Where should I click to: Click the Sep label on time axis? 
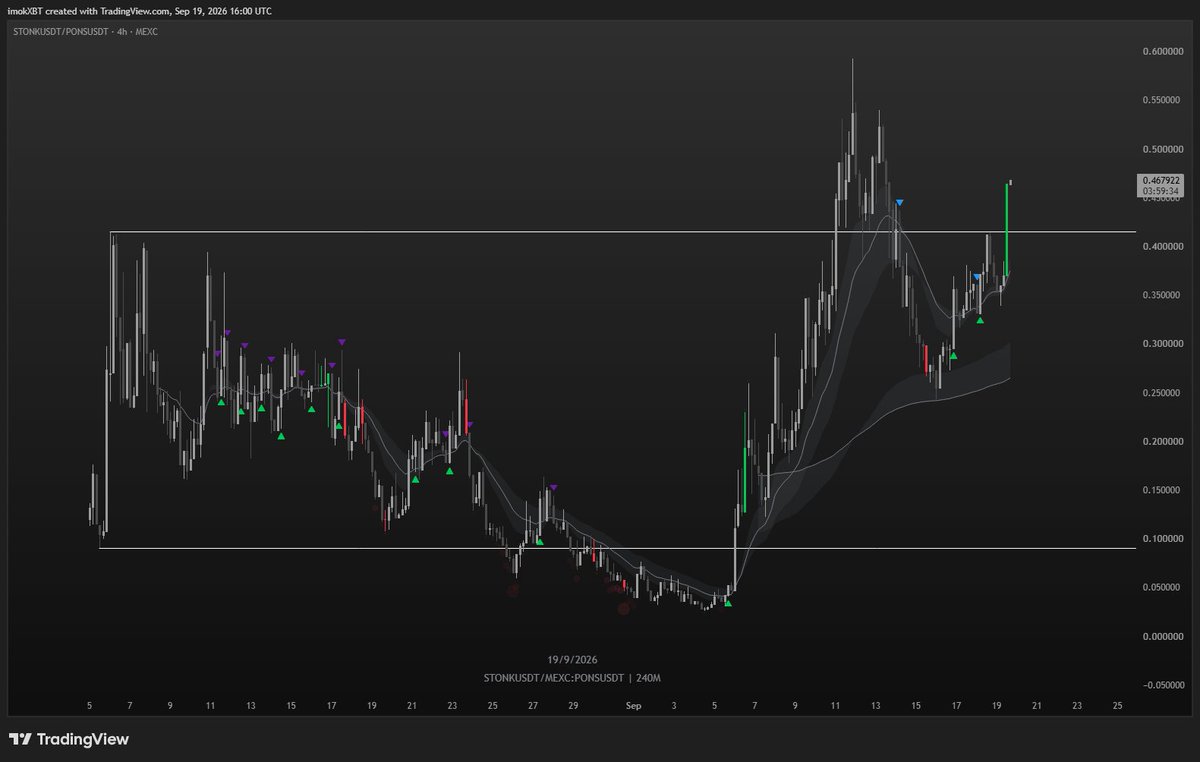[633, 706]
